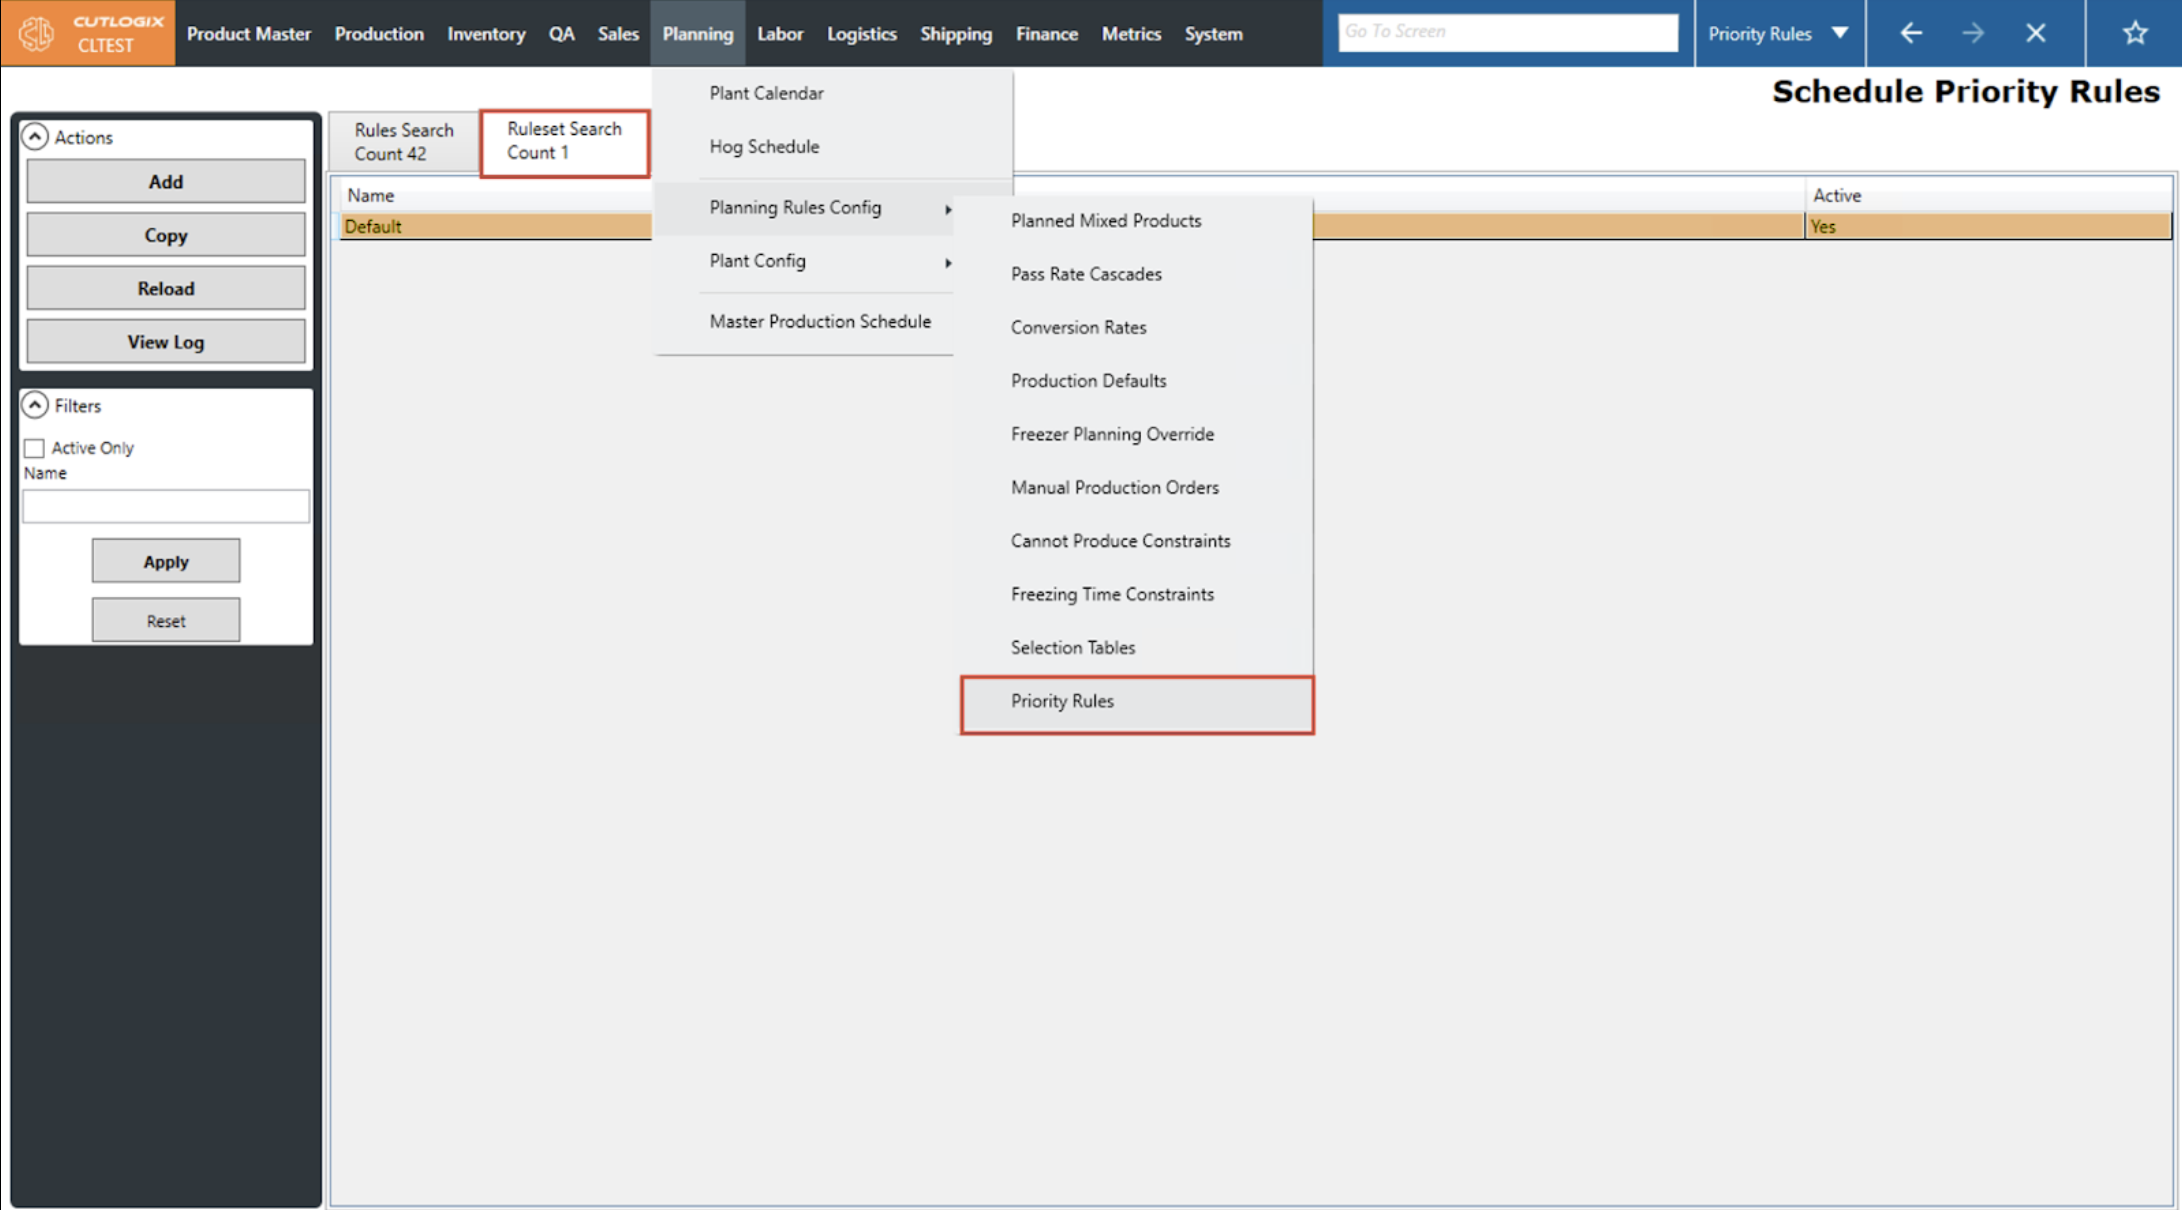The height and width of the screenshot is (1210, 2182).
Task: Select the Ruleset Search tab
Action: coord(564,141)
